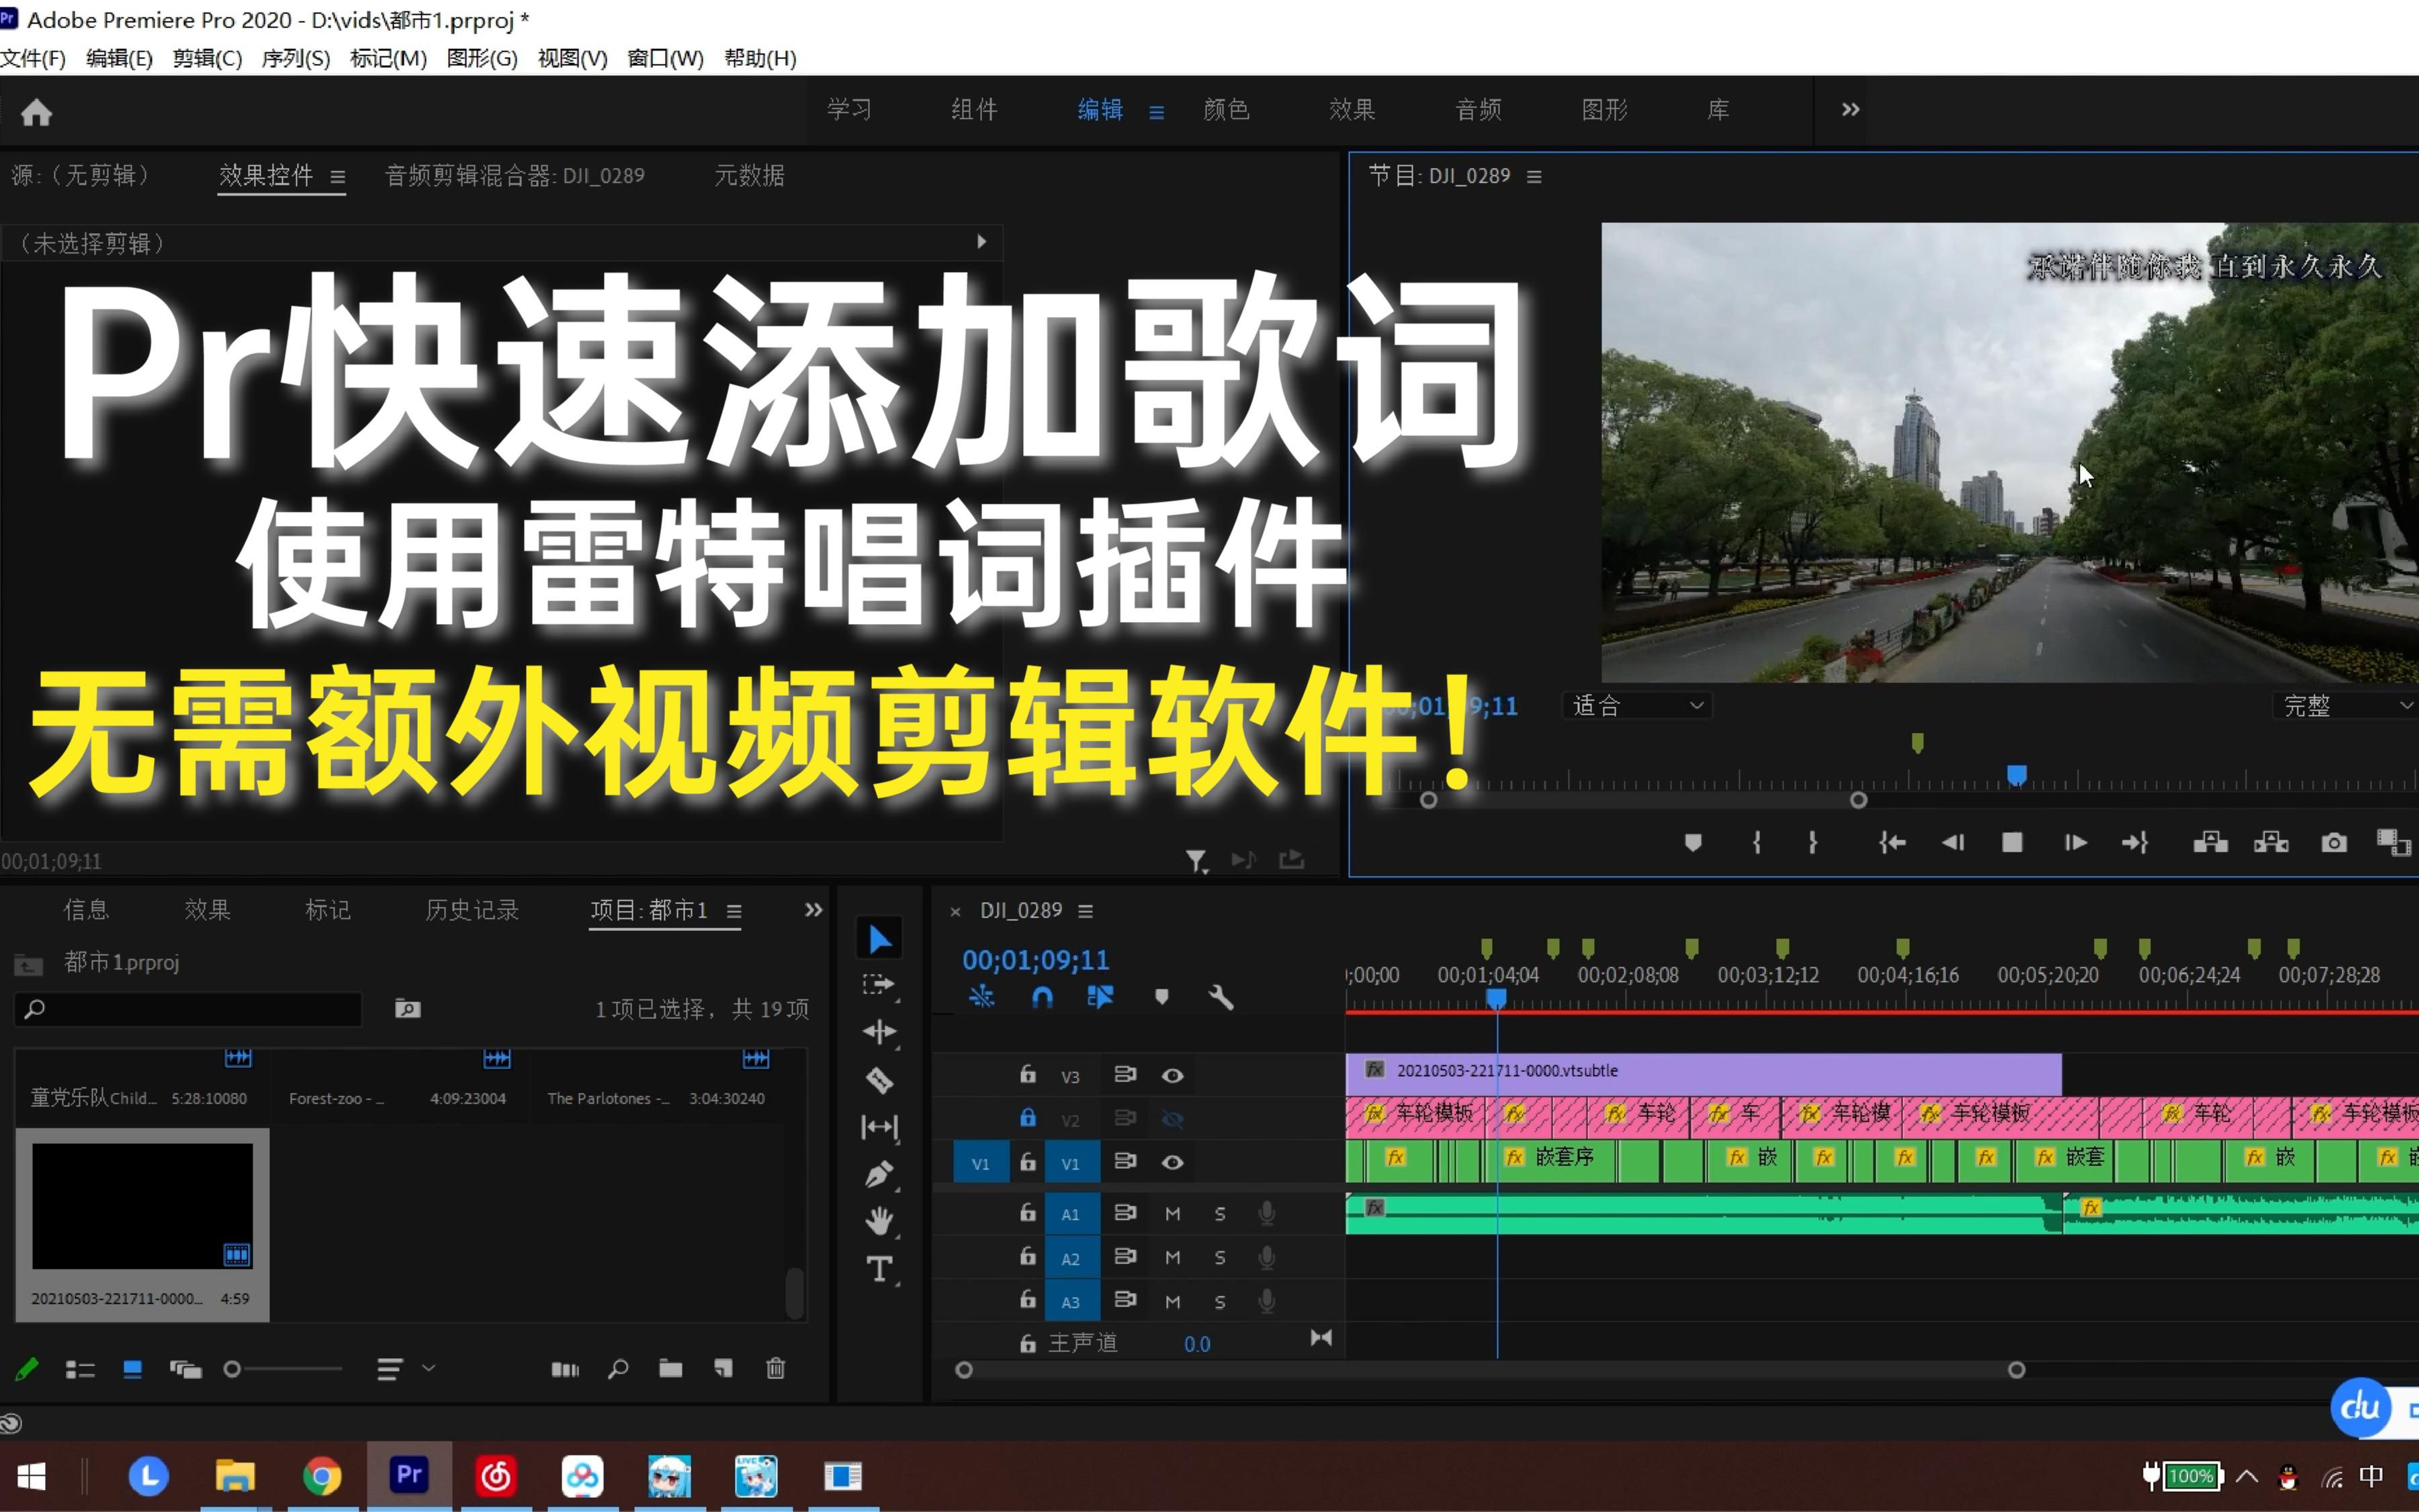This screenshot has width=2419, height=1512.
Task: Toggle snap in timeline magnet icon
Action: click(x=1042, y=997)
